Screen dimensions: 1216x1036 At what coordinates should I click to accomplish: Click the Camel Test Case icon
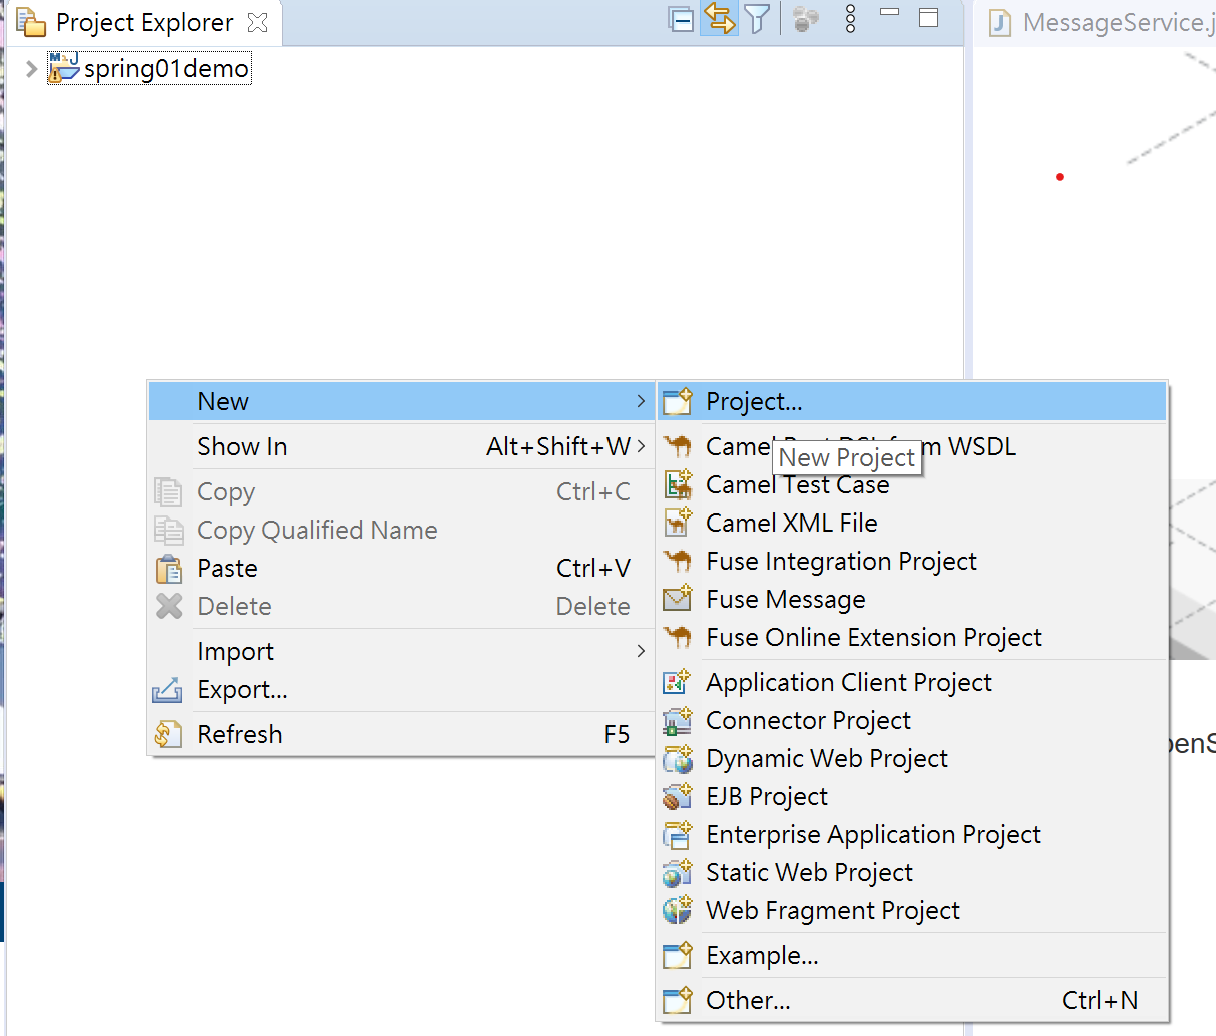pos(678,485)
